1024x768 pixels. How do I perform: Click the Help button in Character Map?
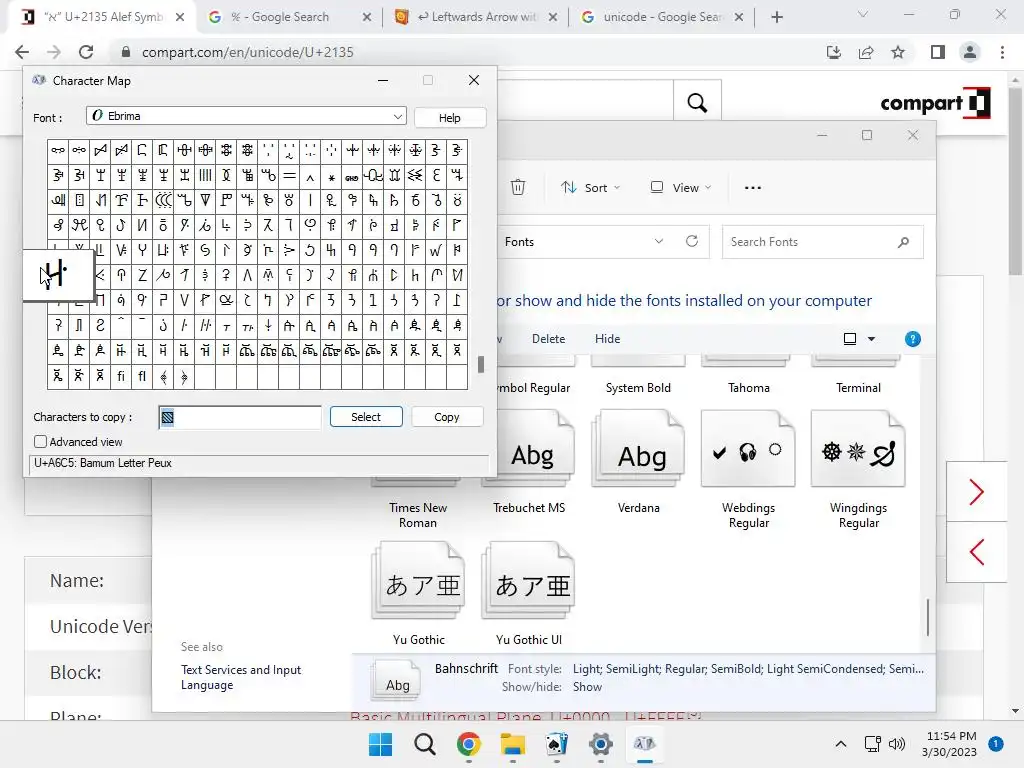[449, 118]
